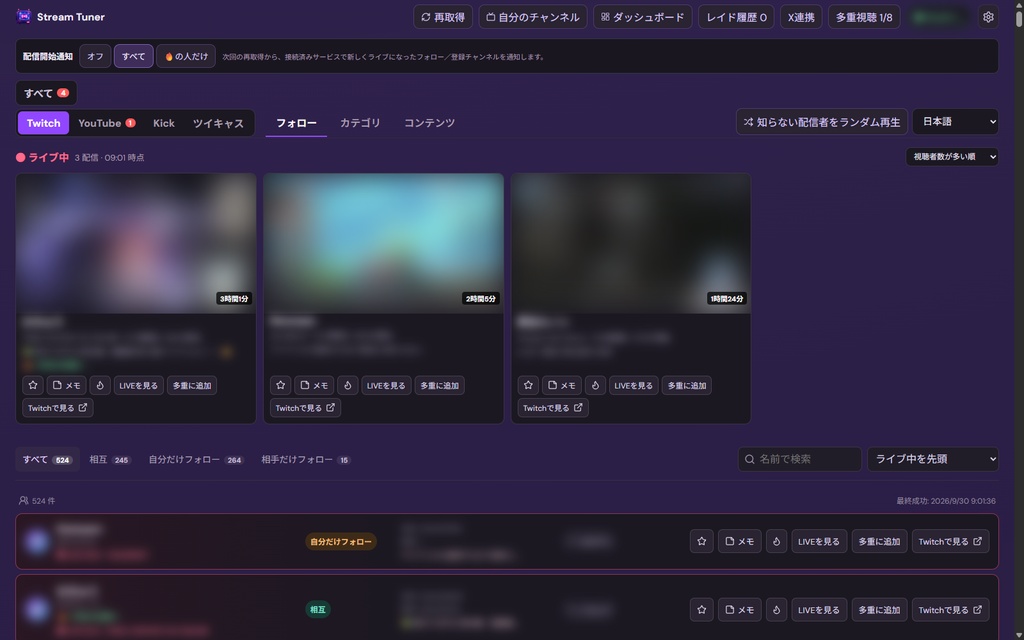Click 多重に追加 on second live card

point(440,385)
